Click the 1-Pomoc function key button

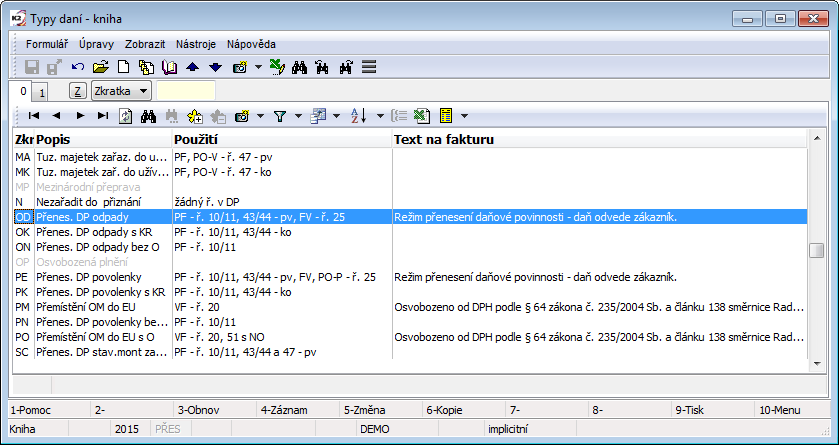coord(50,410)
